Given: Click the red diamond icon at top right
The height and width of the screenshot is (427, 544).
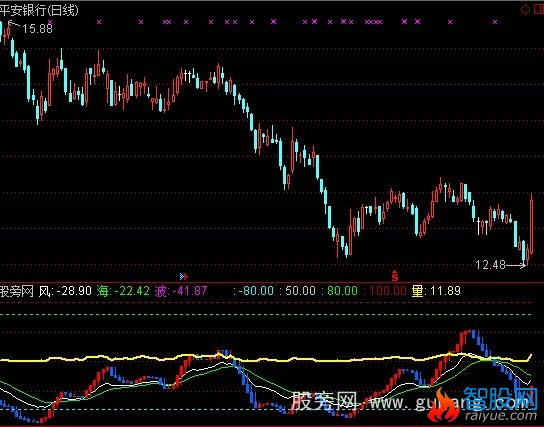Looking at the screenshot, I should coord(525,10).
